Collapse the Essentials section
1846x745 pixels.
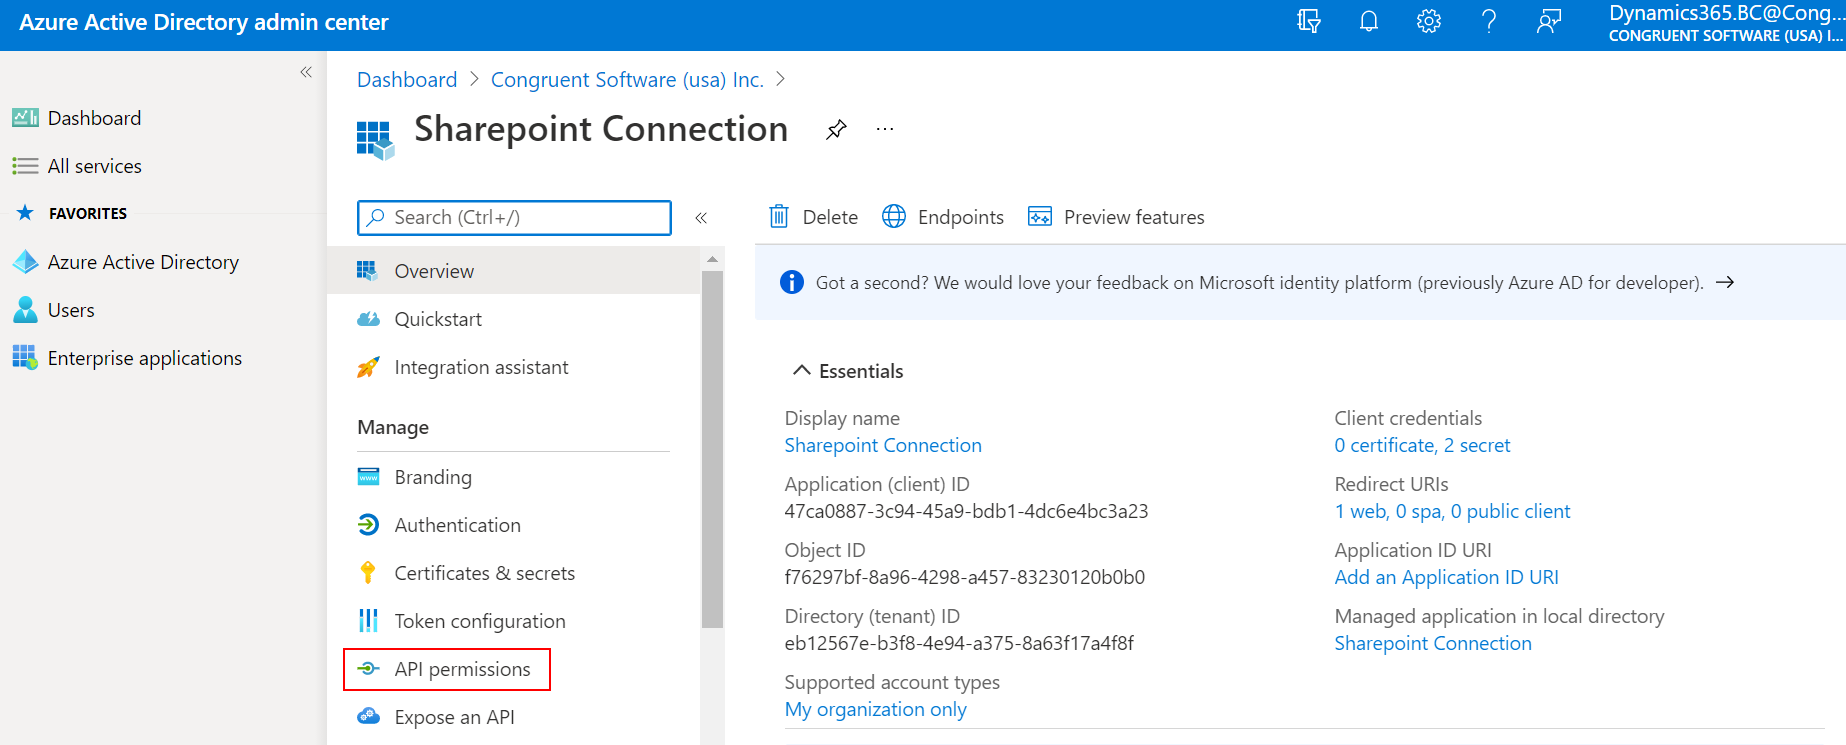pos(801,371)
